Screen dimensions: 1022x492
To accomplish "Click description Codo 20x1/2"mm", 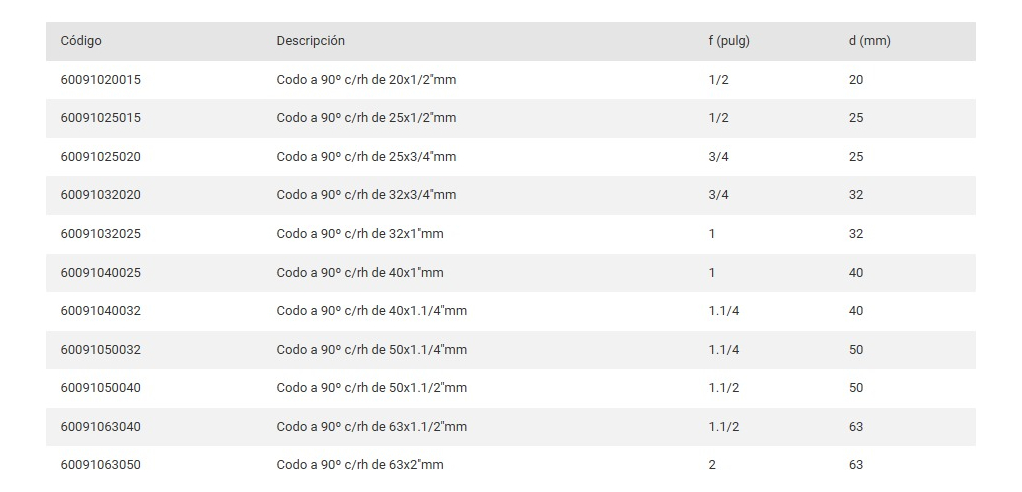I will (x=366, y=80).
